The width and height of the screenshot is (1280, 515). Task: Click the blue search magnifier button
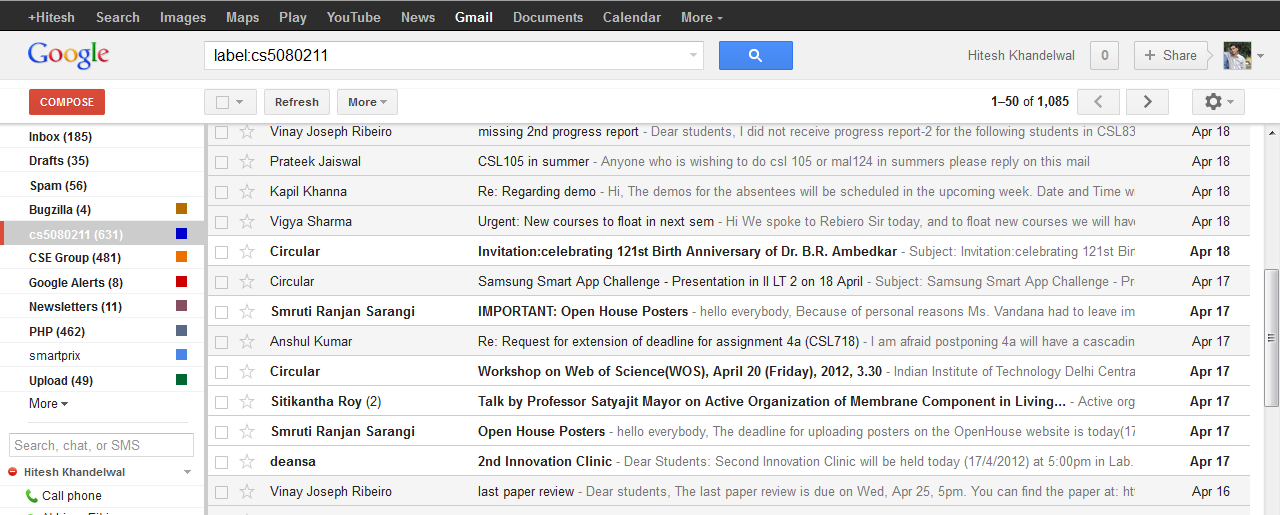coord(755,56)
